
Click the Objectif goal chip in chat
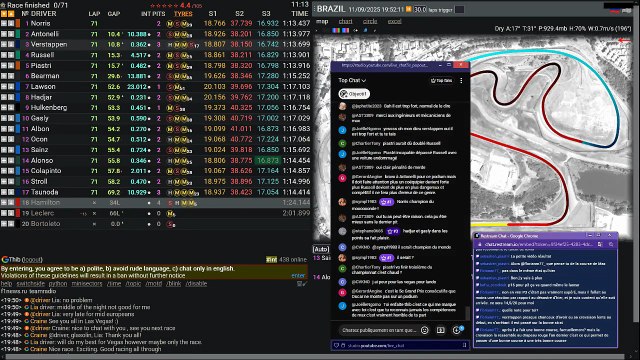[x=354, y=94]
